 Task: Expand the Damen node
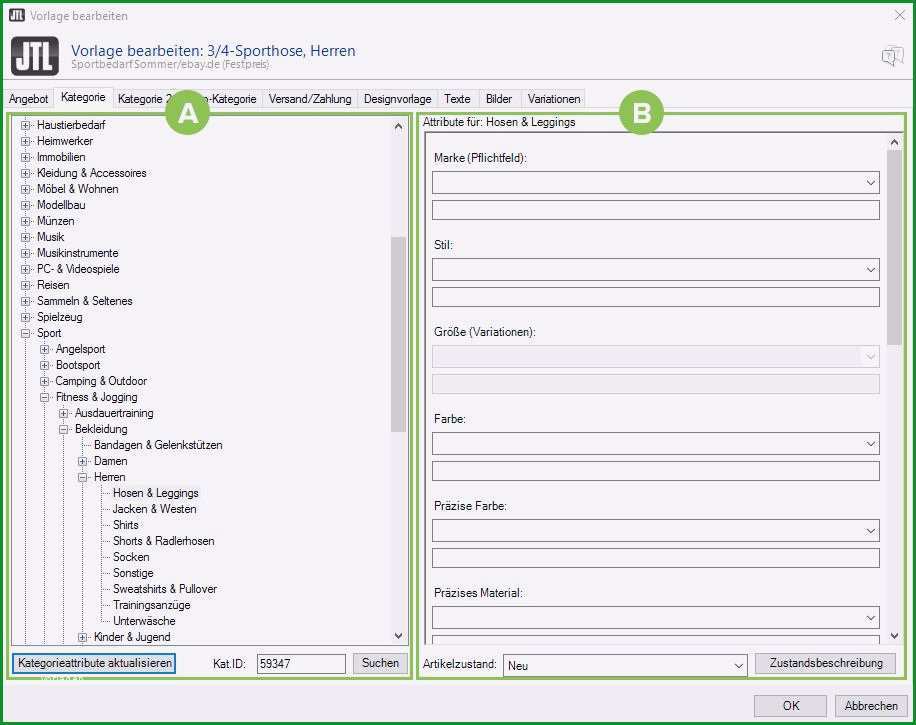tap(82, 462)
